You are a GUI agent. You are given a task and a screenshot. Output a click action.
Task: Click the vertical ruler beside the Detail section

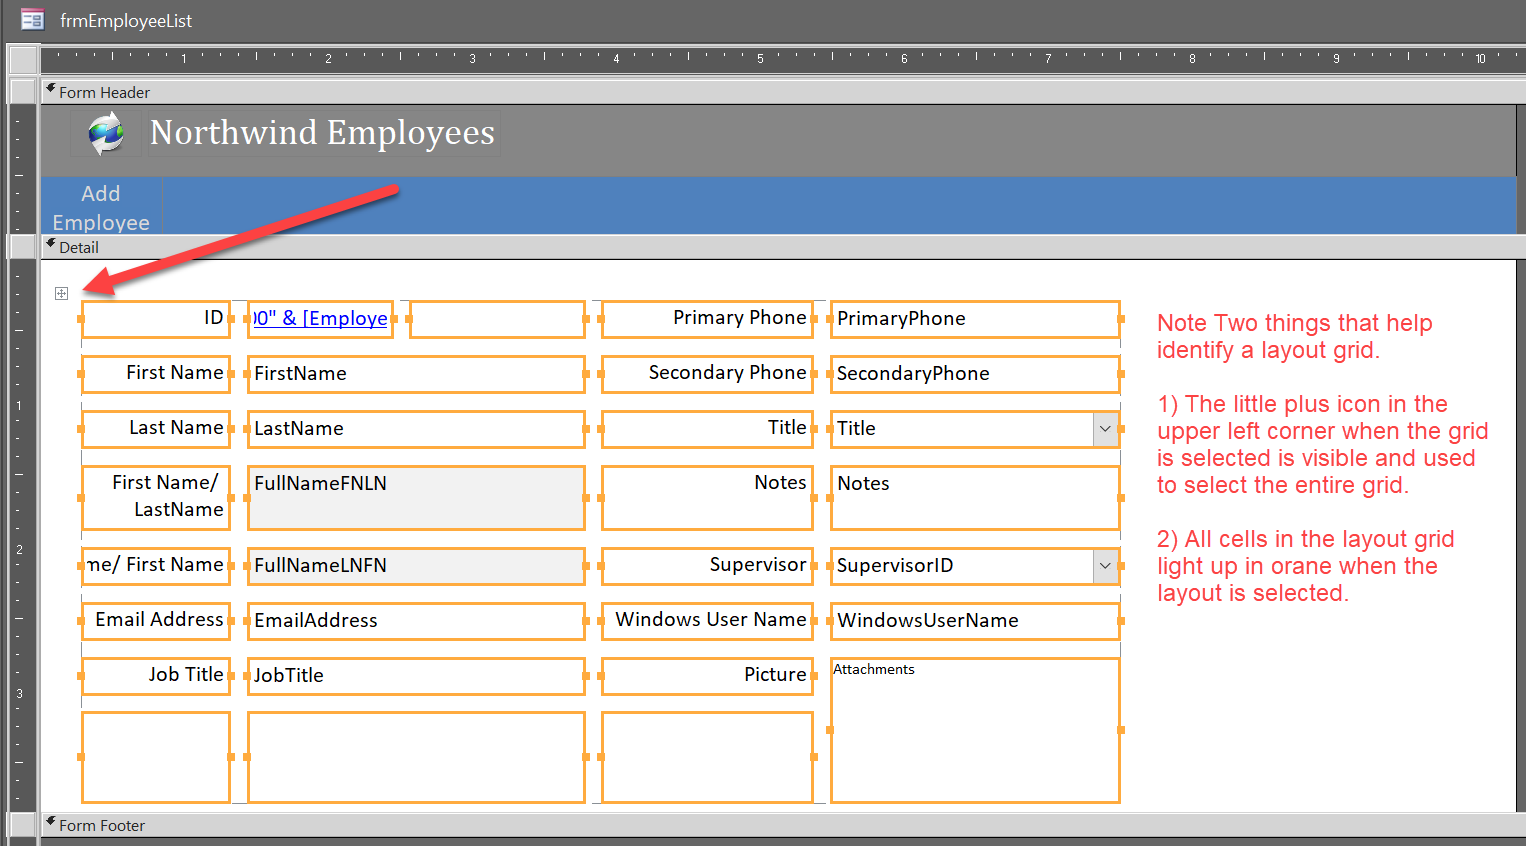(23, 536)
